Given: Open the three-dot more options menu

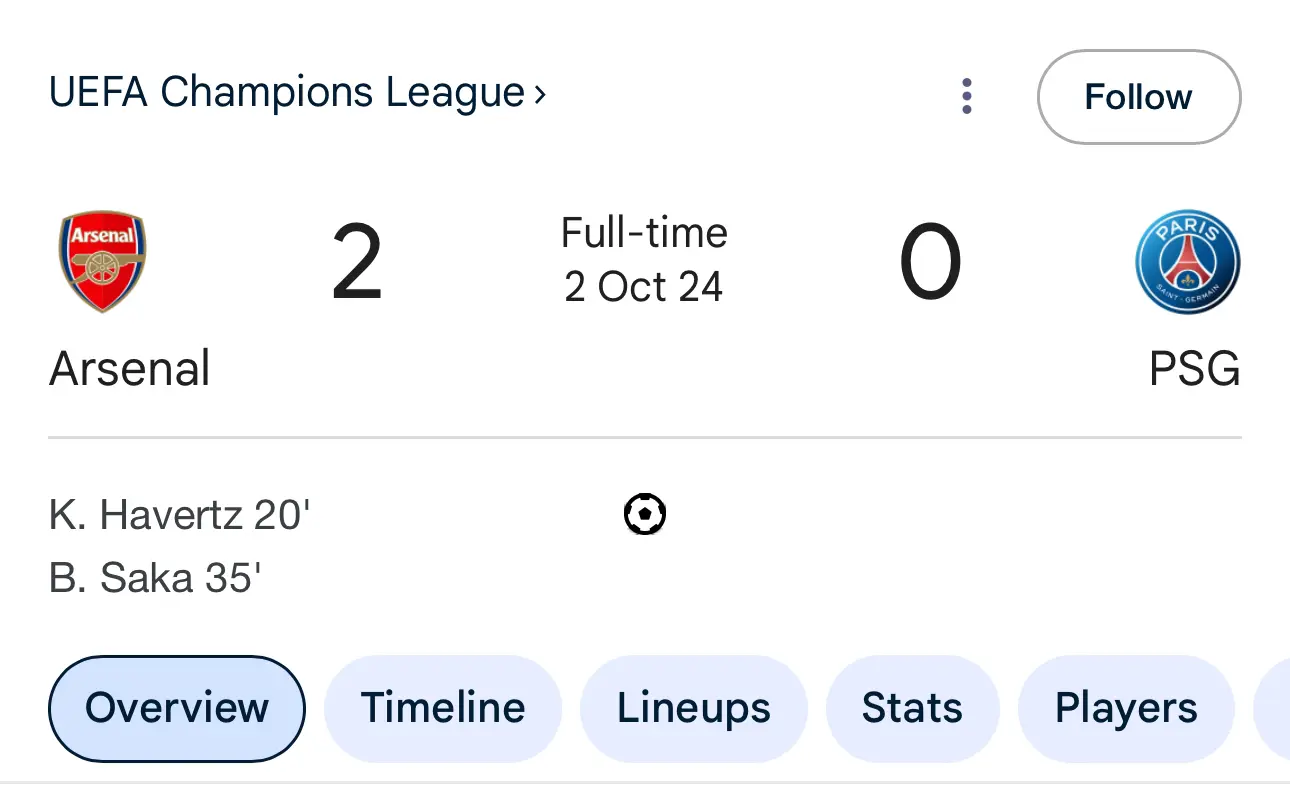Looking at the screenshot, I should pyautogui.click(x=966, y=96).
